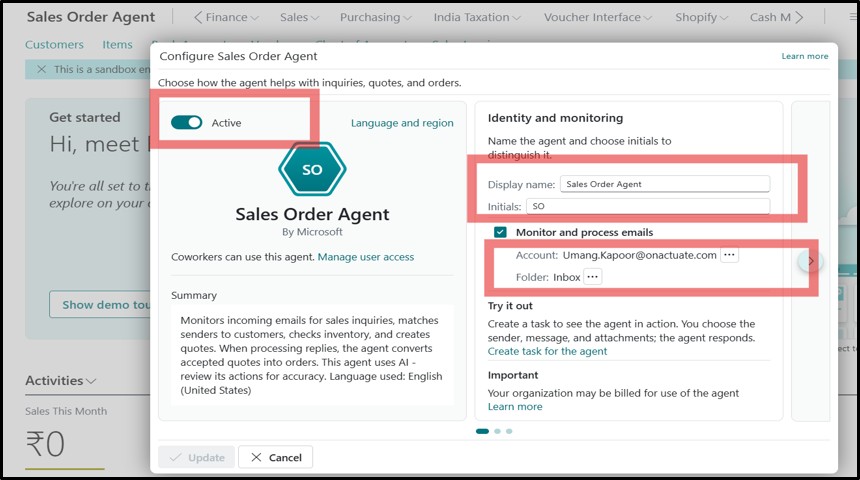Dismiss the sandbox notification X

click(41, 69)
